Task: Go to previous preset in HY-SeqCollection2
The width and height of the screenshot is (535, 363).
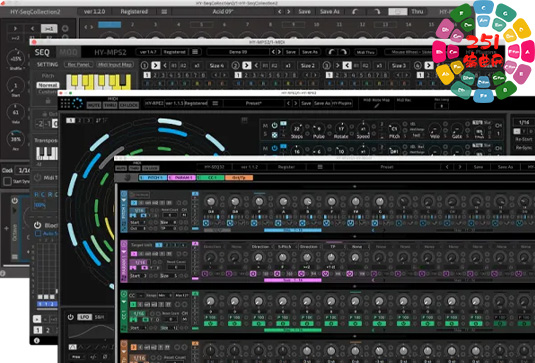Action: pos(279,12)
